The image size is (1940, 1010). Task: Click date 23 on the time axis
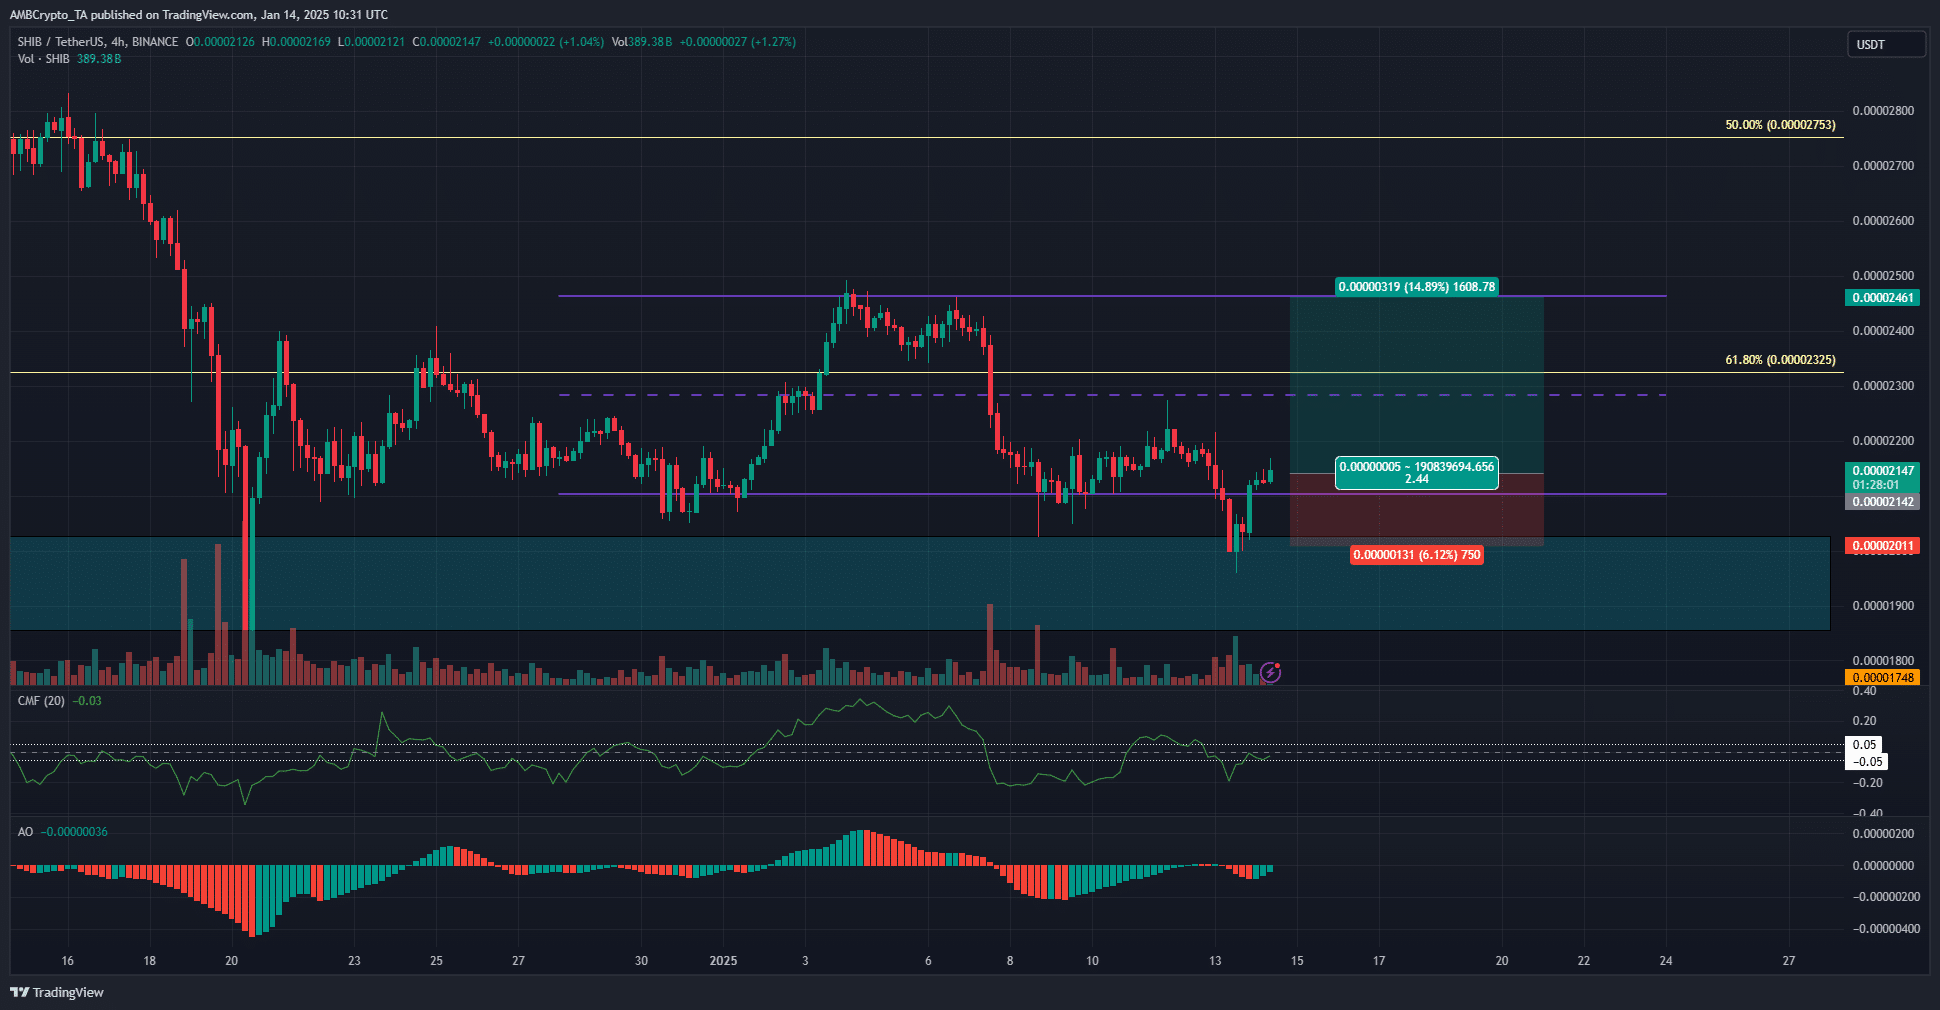(x=354, y=961)
